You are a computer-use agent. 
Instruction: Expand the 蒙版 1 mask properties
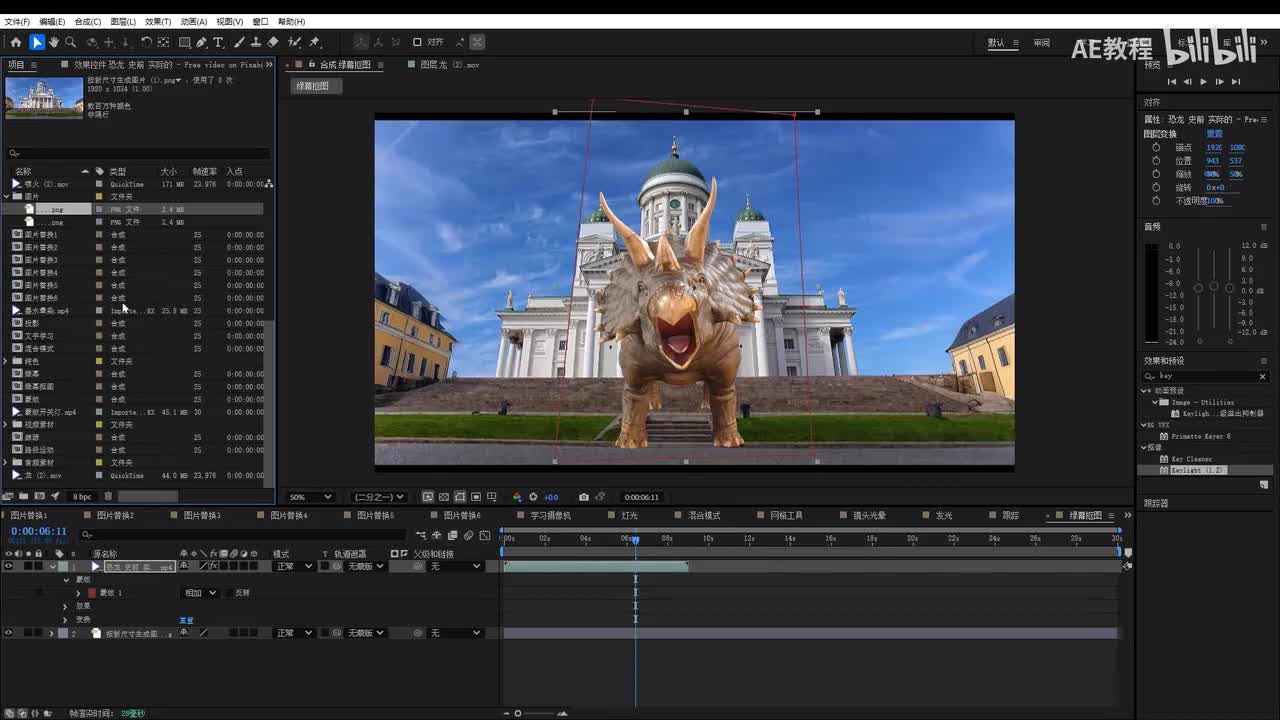click(78, 593)
